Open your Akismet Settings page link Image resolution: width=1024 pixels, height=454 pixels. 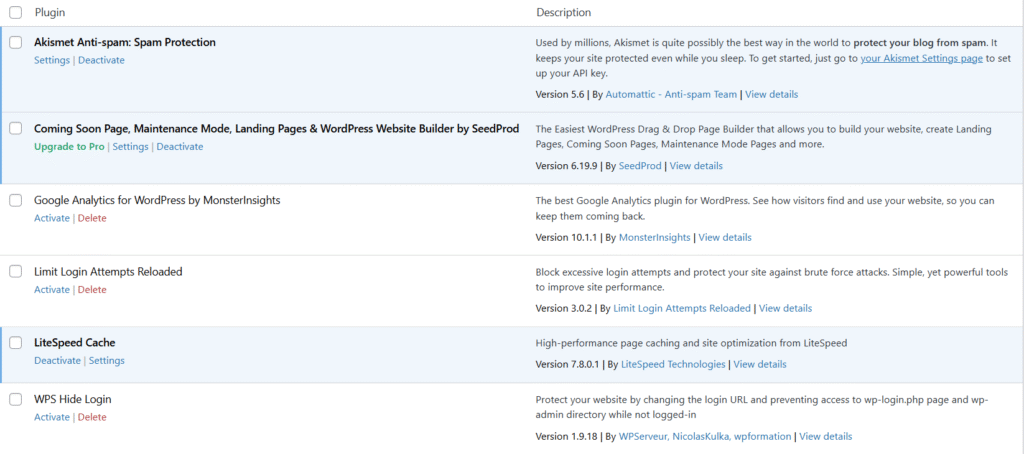921,59
